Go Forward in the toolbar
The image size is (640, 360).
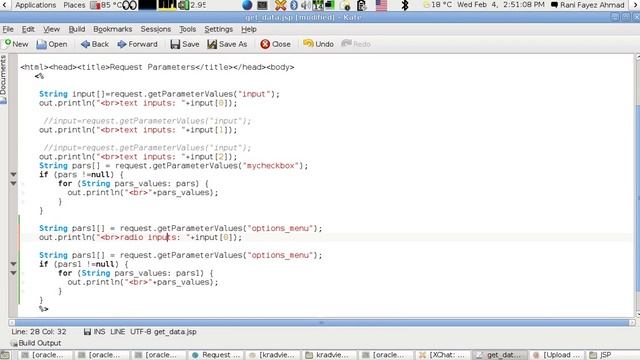[x=138, y=44]
